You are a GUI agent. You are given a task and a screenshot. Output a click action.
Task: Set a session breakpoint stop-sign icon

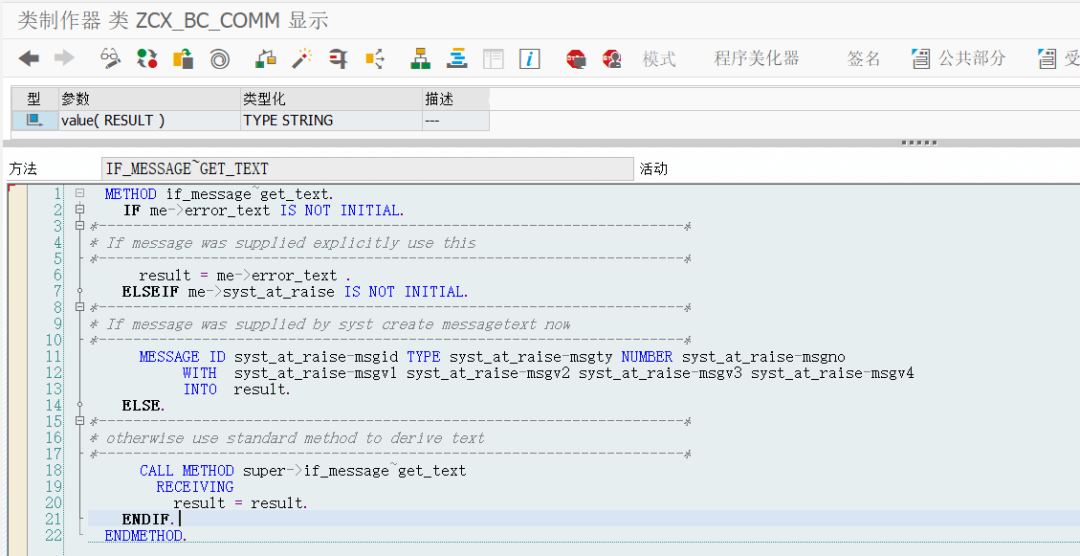[x=576, y=59]
